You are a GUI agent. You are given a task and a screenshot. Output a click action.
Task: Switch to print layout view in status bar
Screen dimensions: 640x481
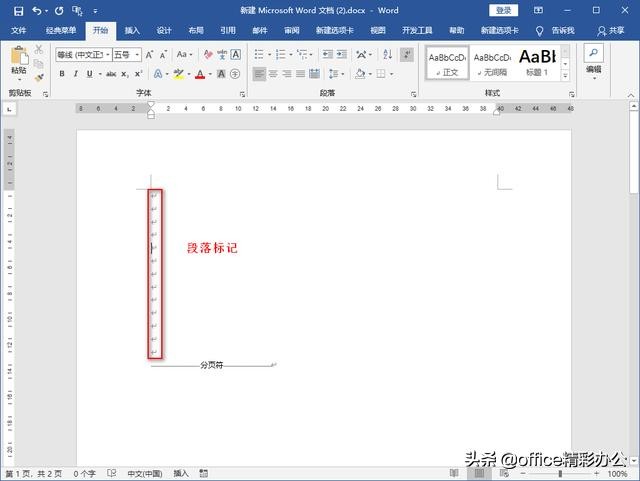point(479,473)
